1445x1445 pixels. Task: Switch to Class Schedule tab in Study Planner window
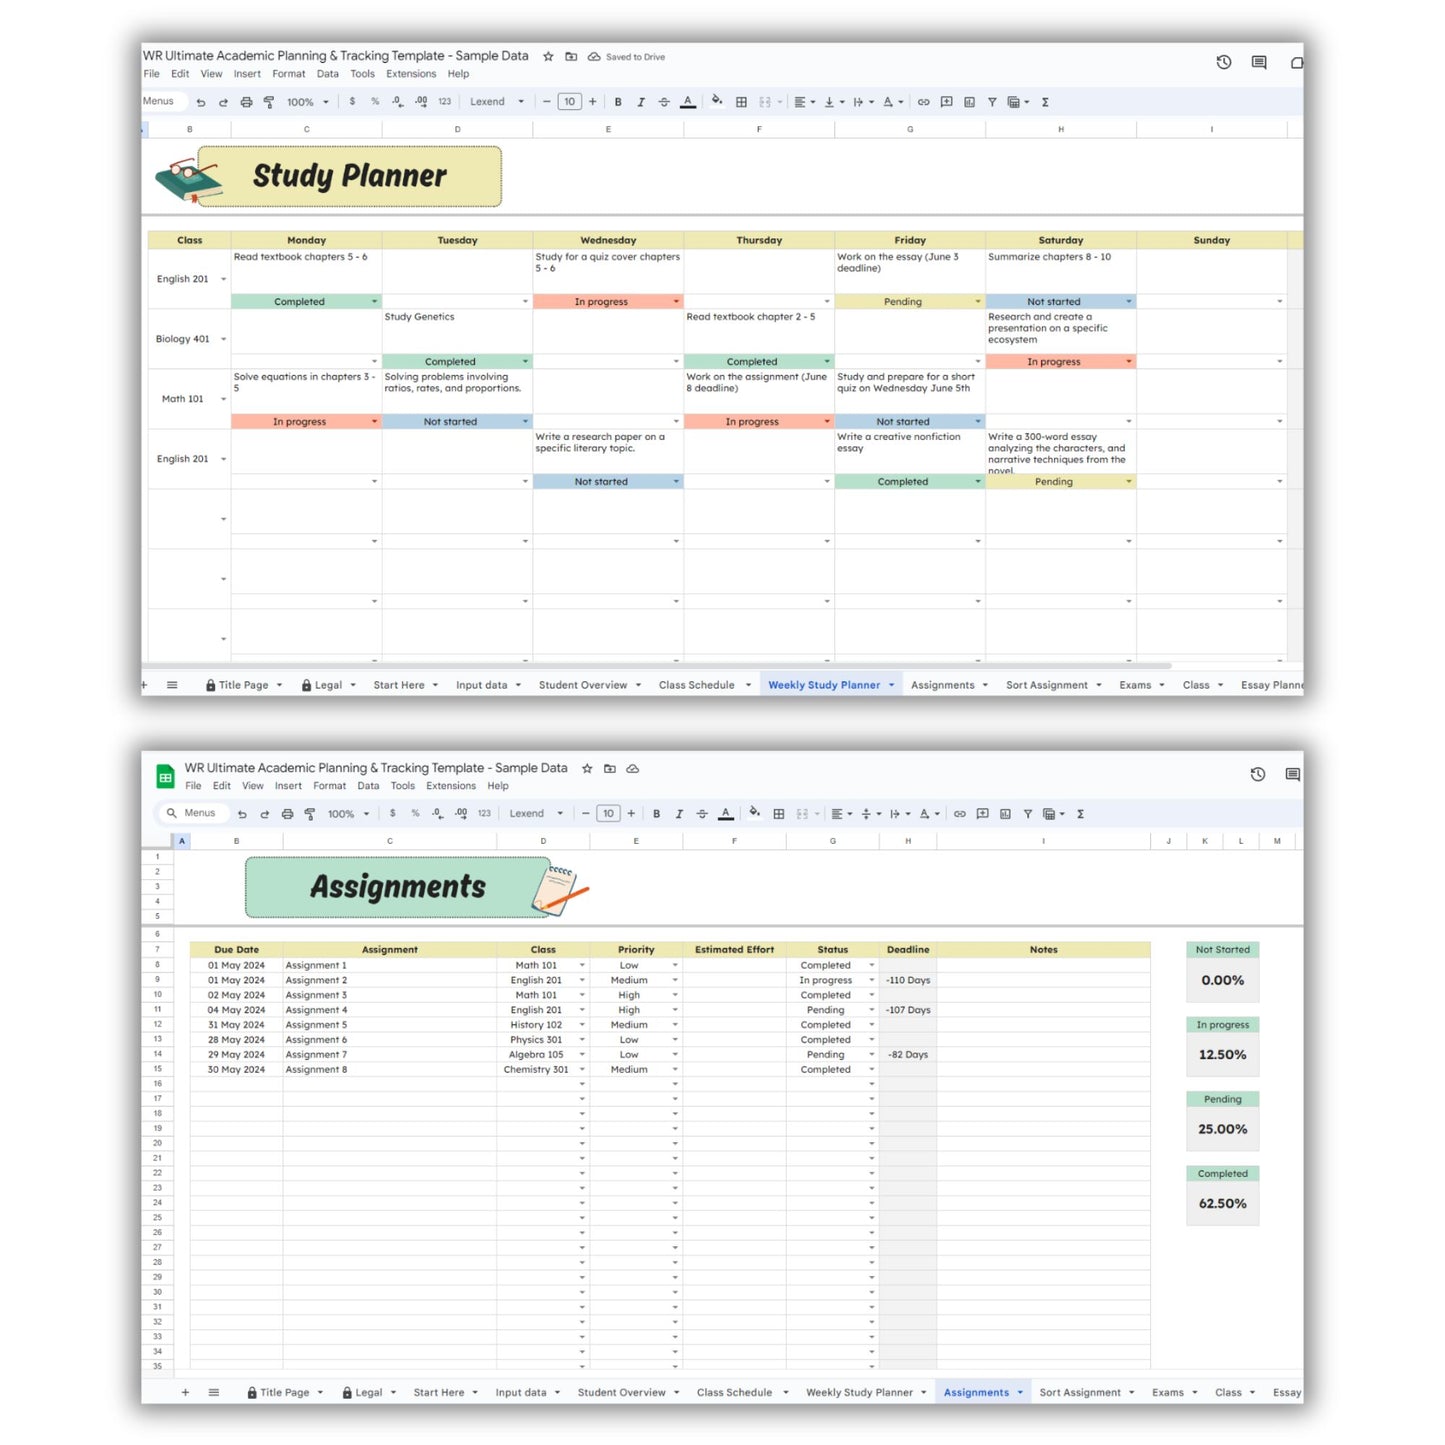coord(696,685)
